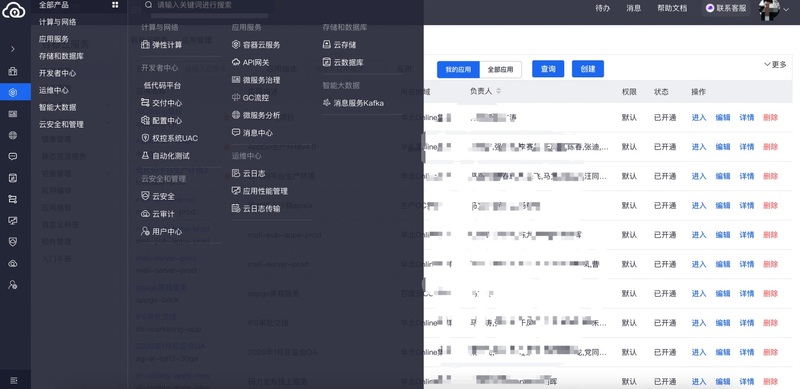Expand the 更多 filter options
800x389 pixels.
coord(775,65)
